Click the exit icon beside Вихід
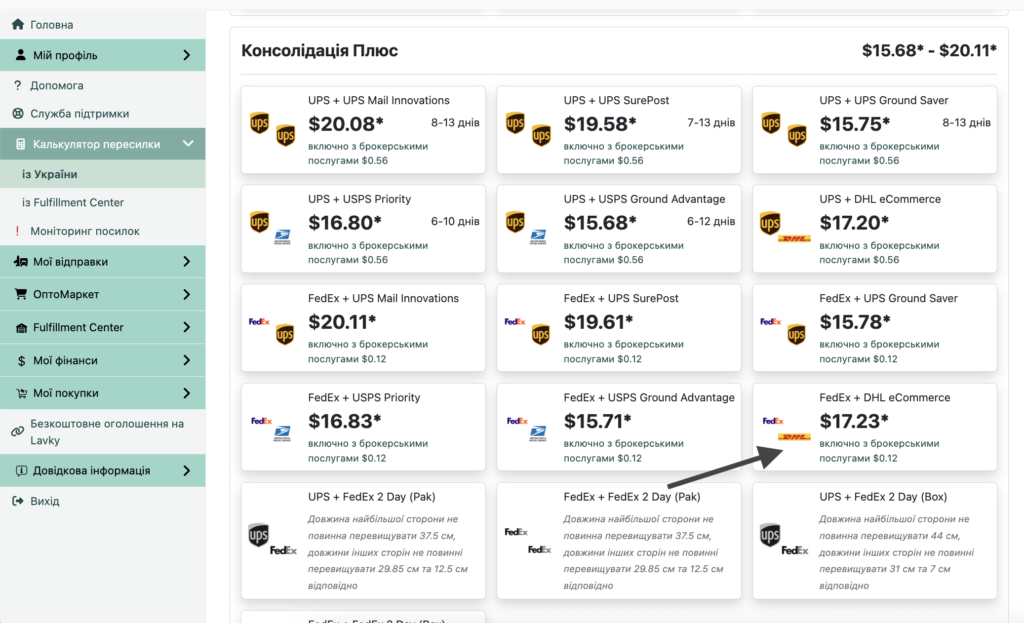Viewport: 1024px width, 623px height. (x=18, y=501)
